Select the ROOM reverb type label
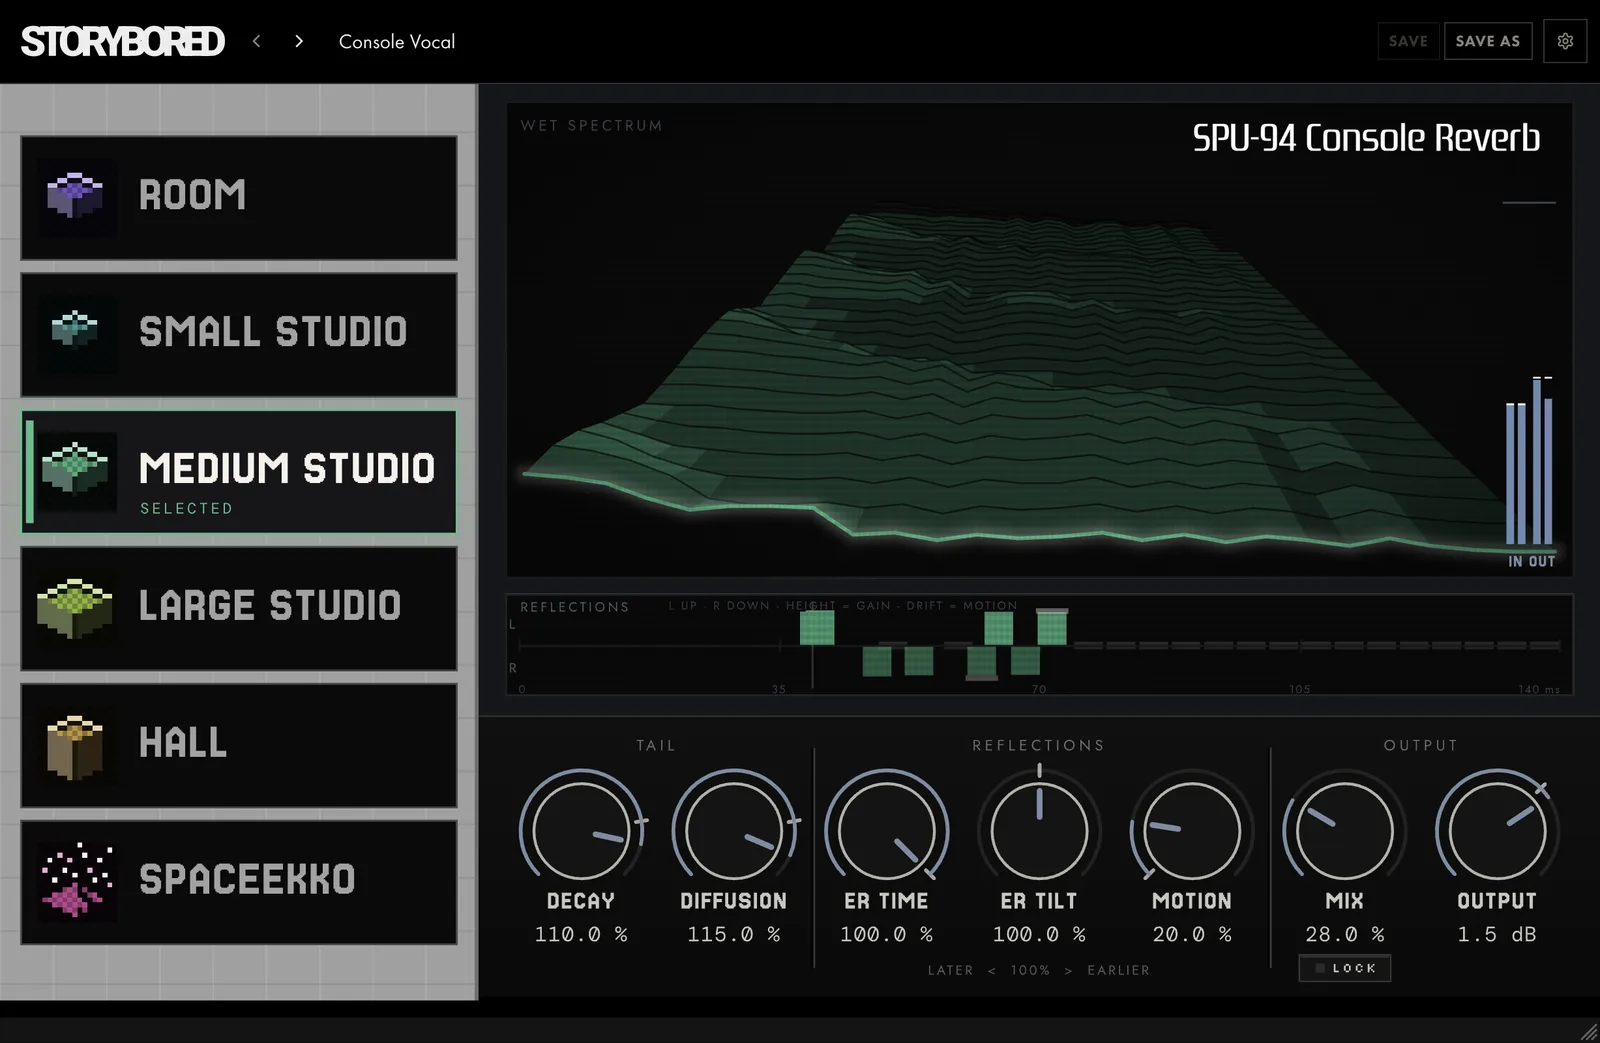Image resolution: width=1600 pixels, height=1043 pixels. click(x=192, y=195)
